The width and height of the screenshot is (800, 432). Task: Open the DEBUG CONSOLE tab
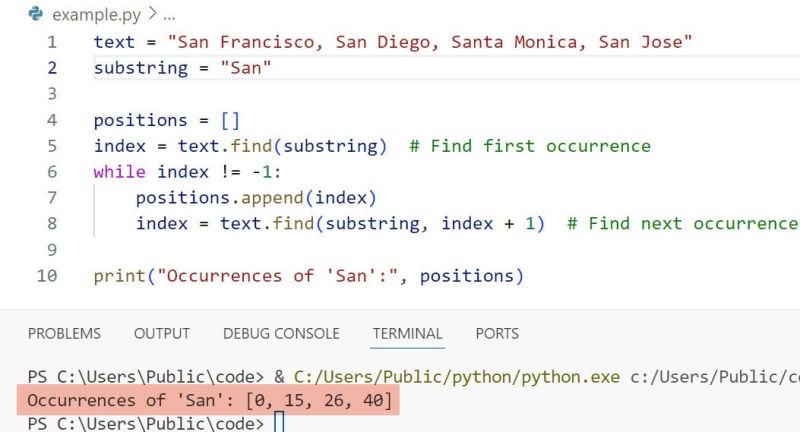click(281, 334)
